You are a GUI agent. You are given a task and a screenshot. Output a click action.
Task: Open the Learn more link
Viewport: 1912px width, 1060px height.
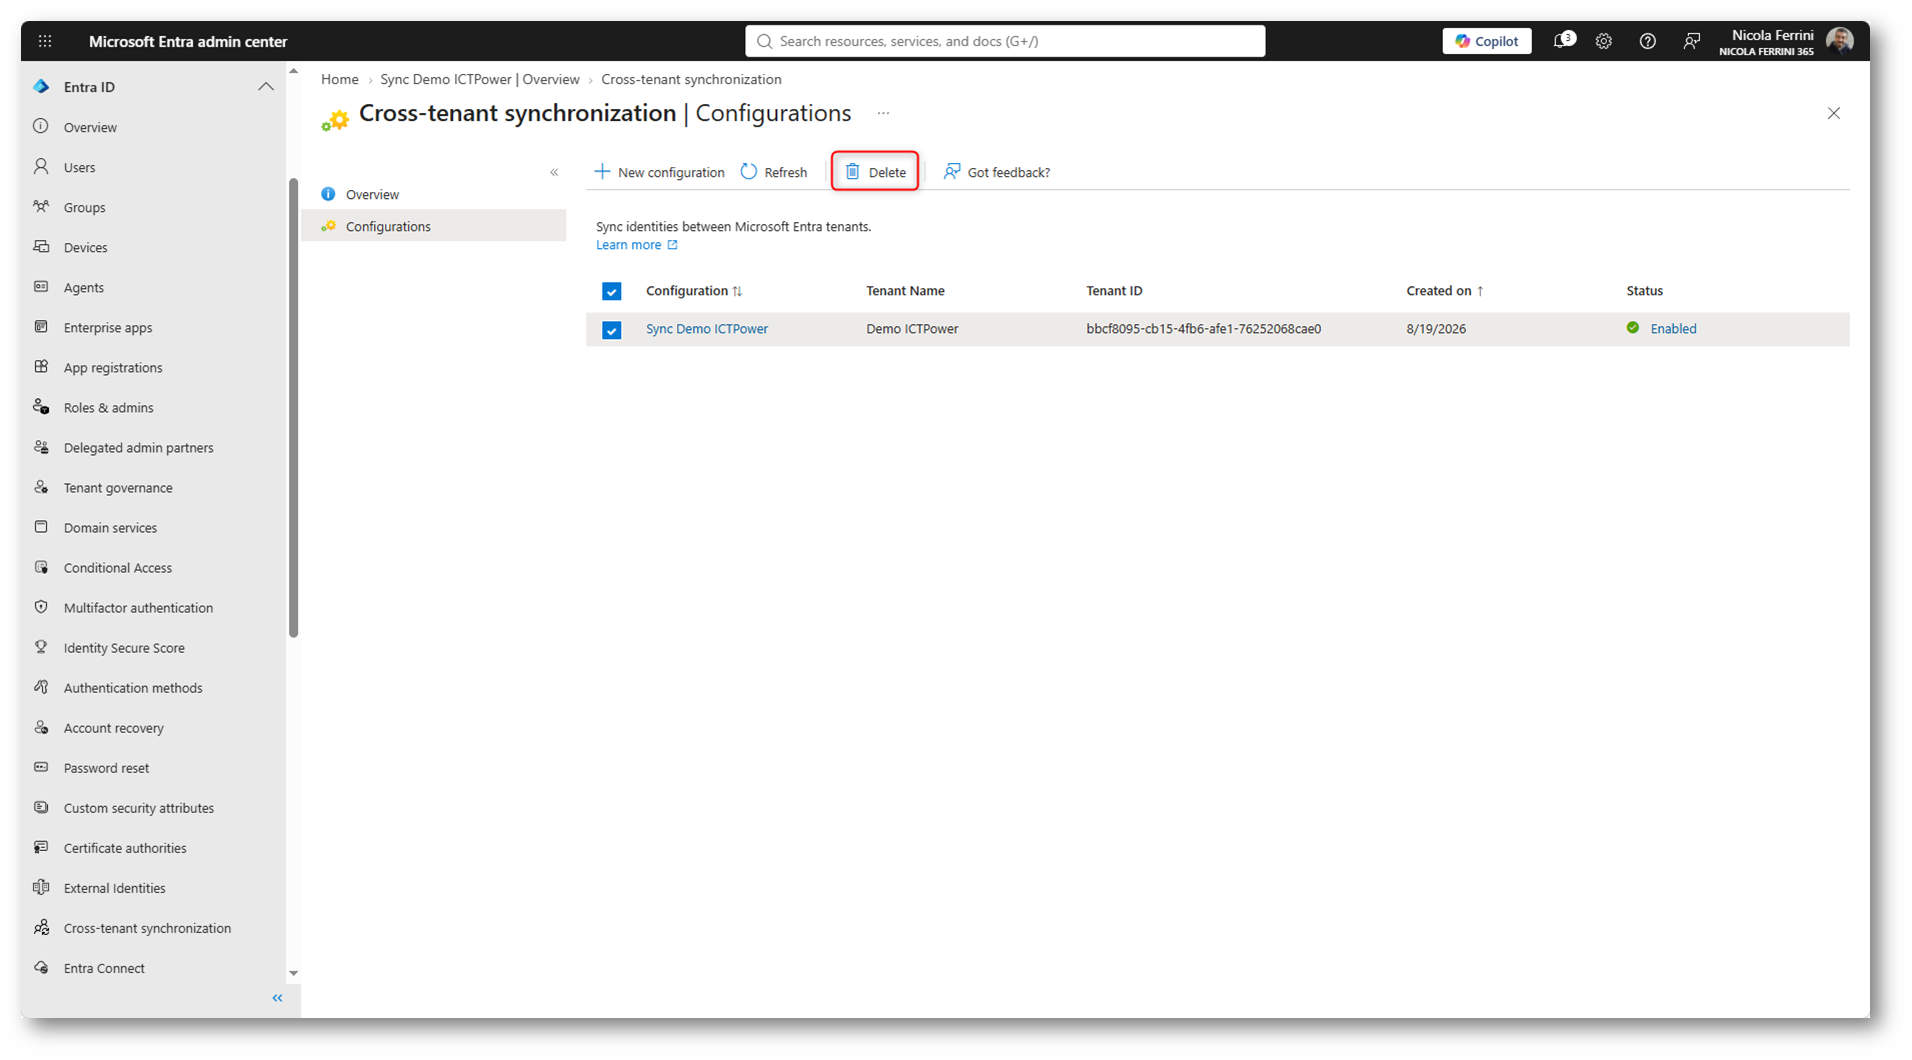pos(637,245)
